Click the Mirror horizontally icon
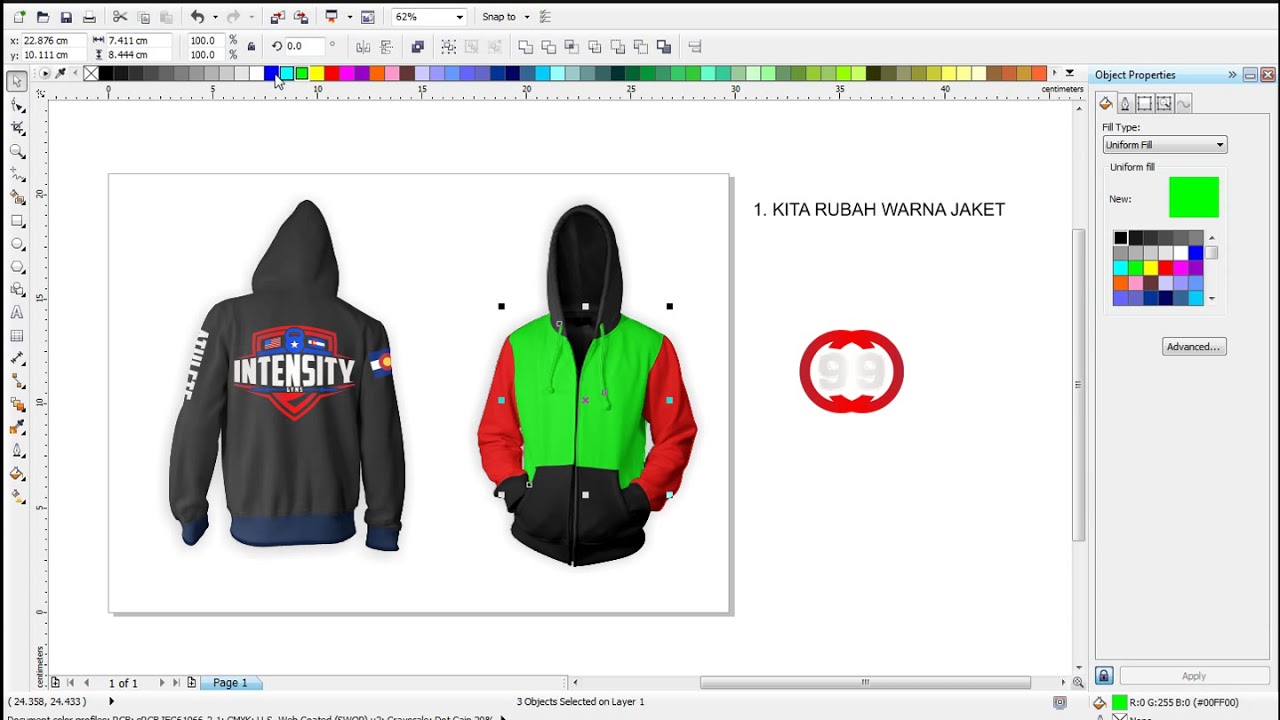 pyautogui.click(x=363, y=46)
